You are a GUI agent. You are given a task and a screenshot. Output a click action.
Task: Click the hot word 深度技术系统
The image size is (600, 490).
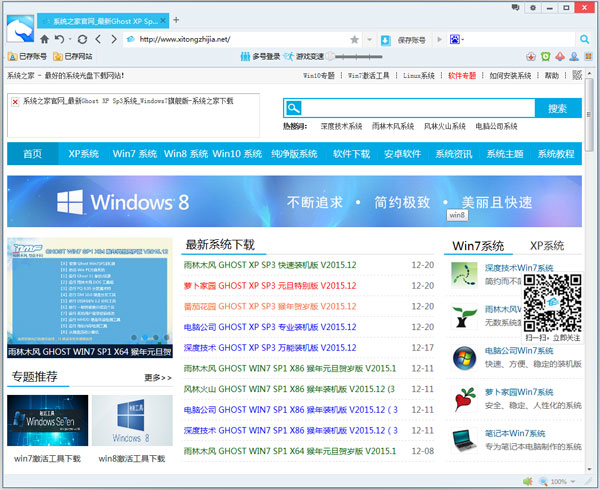(x=341, y=126)
